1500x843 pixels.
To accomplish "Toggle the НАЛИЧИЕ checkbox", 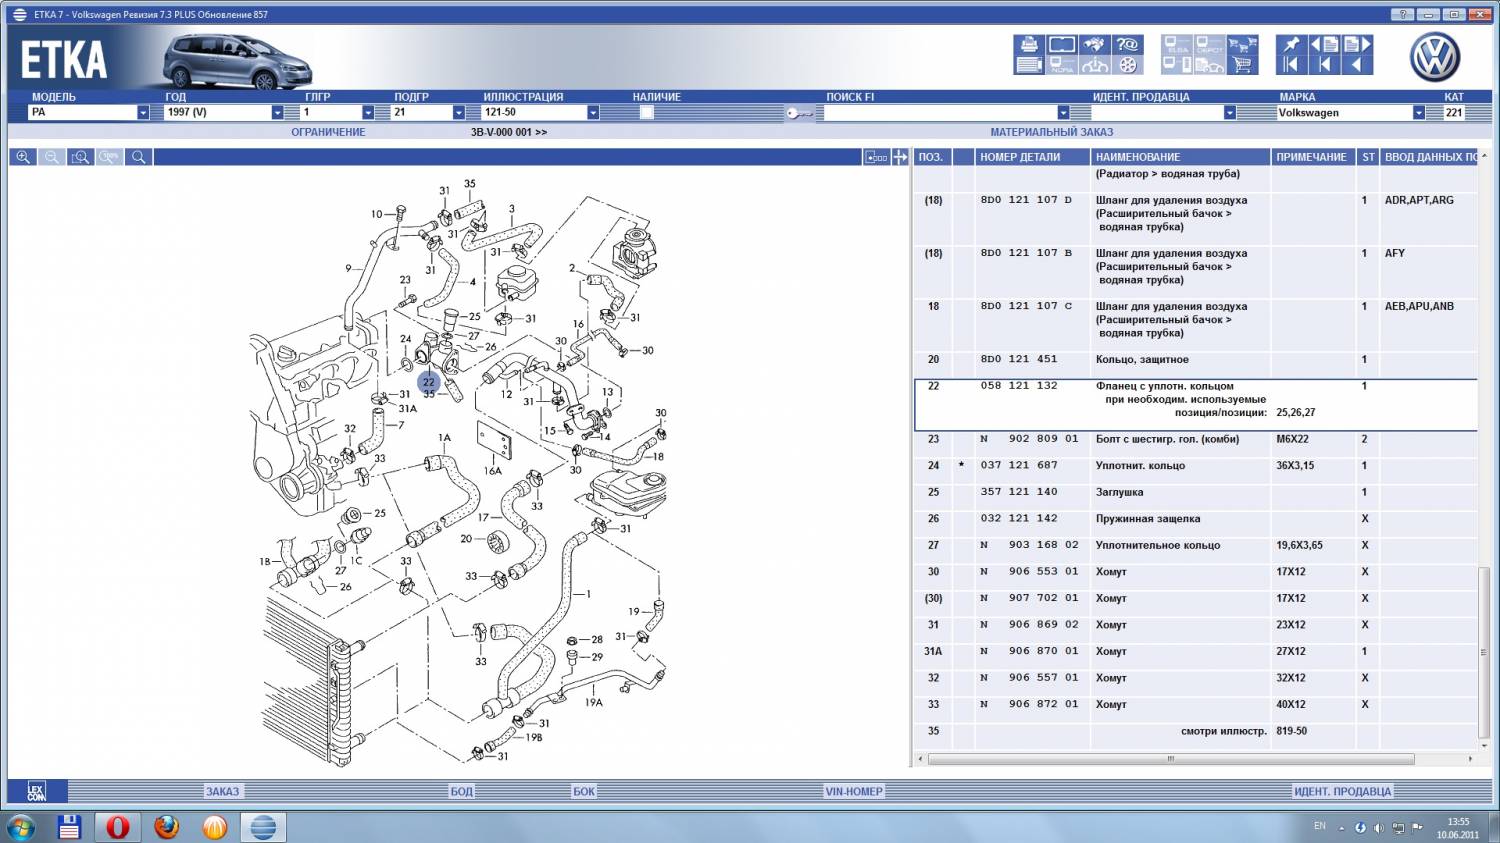I will [x=646, y=113].
